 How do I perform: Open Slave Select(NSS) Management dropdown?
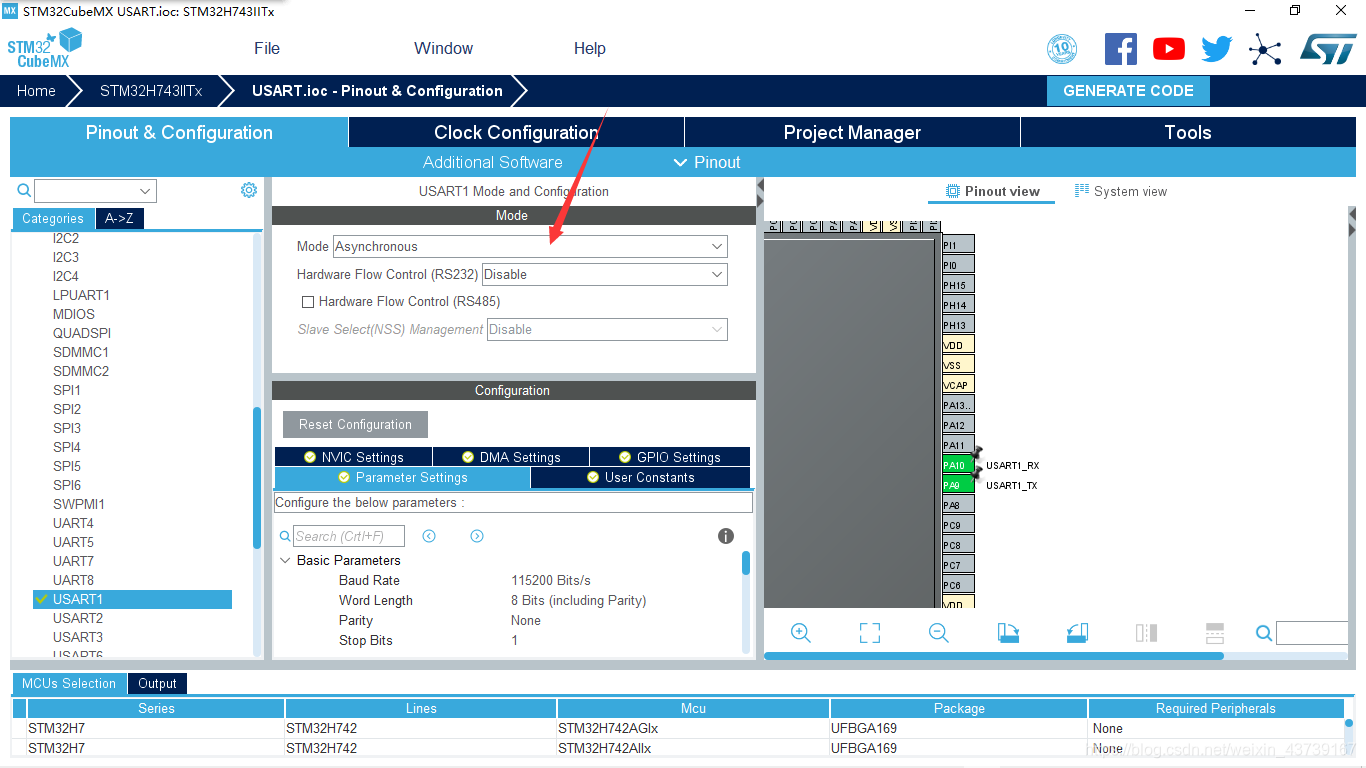[607, 329]
